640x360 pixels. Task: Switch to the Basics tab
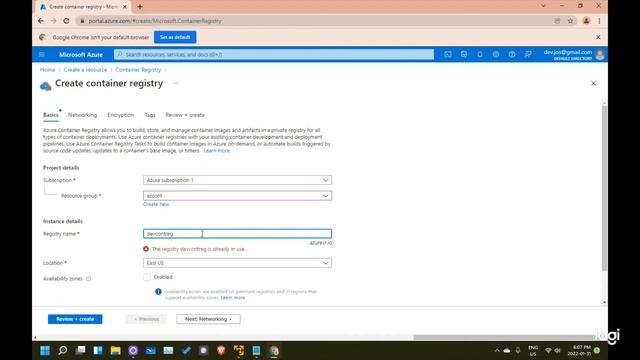pyautogui.click(x=51, y=115)
